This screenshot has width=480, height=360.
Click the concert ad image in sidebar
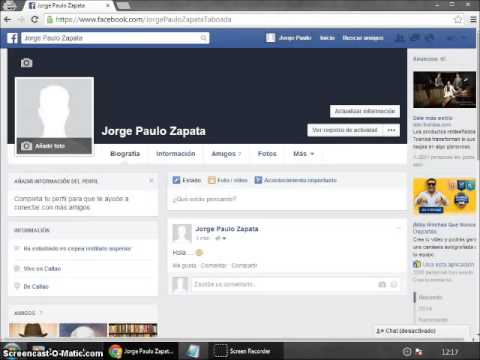pos(444,89)
